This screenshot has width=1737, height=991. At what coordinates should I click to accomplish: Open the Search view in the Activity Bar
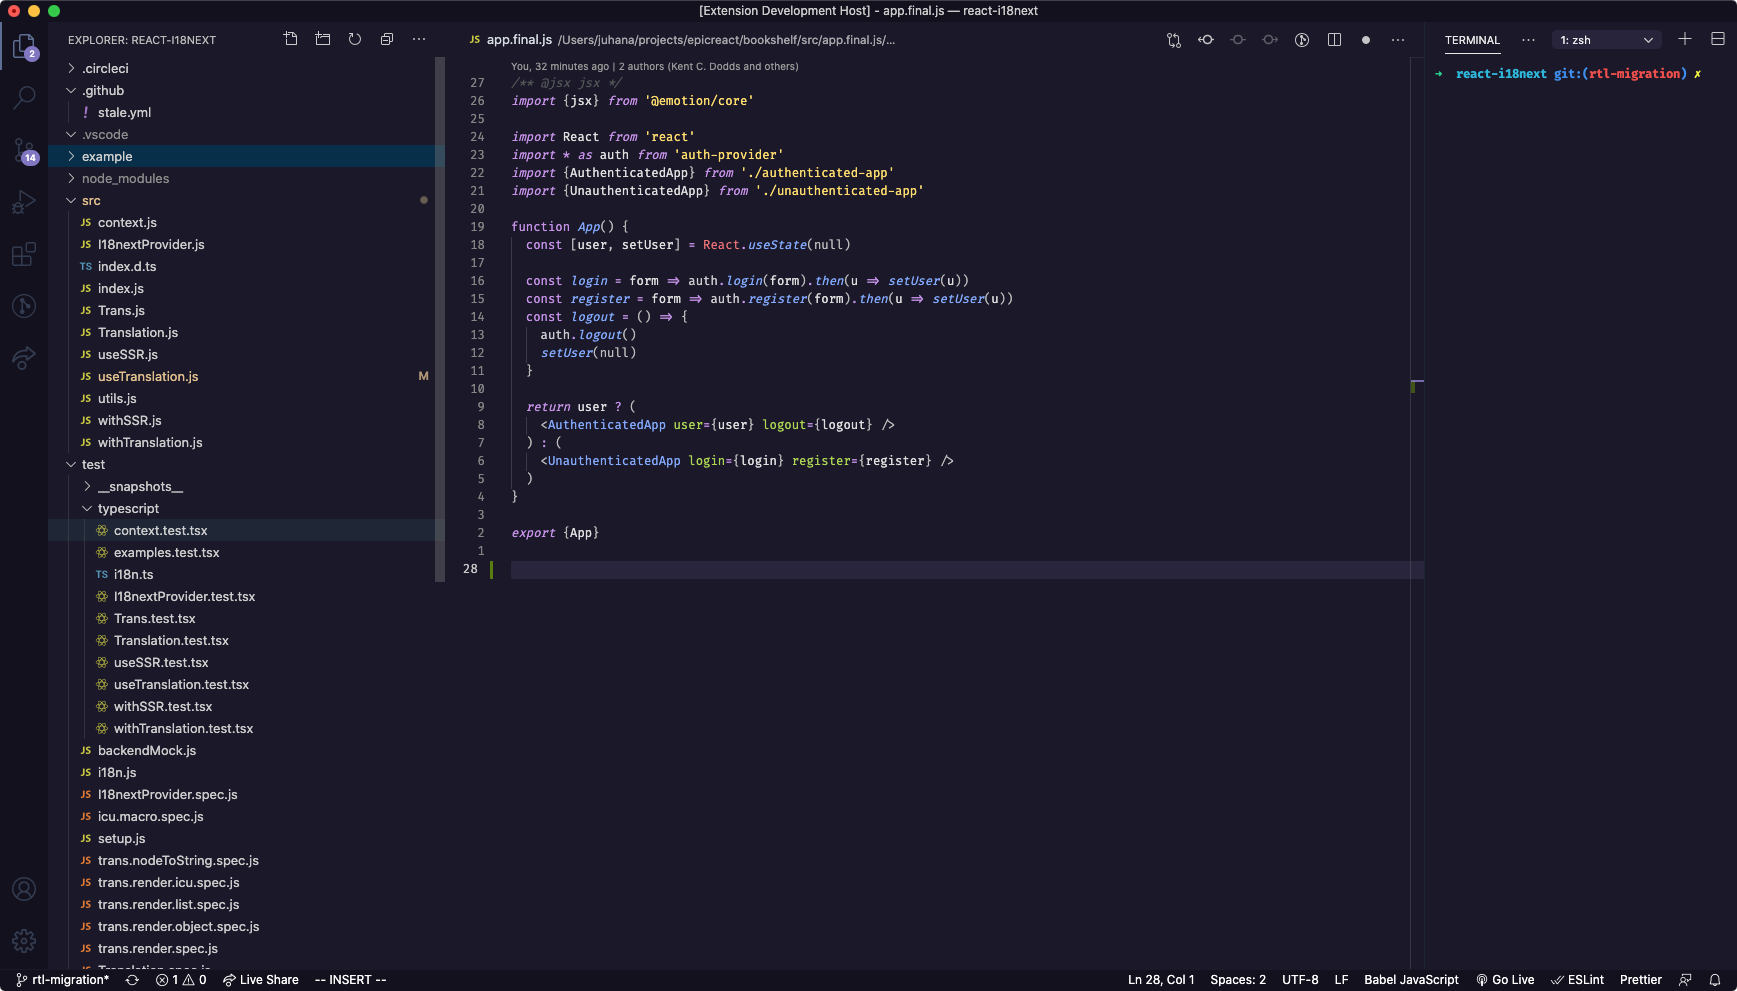click(x=24, y=97)
